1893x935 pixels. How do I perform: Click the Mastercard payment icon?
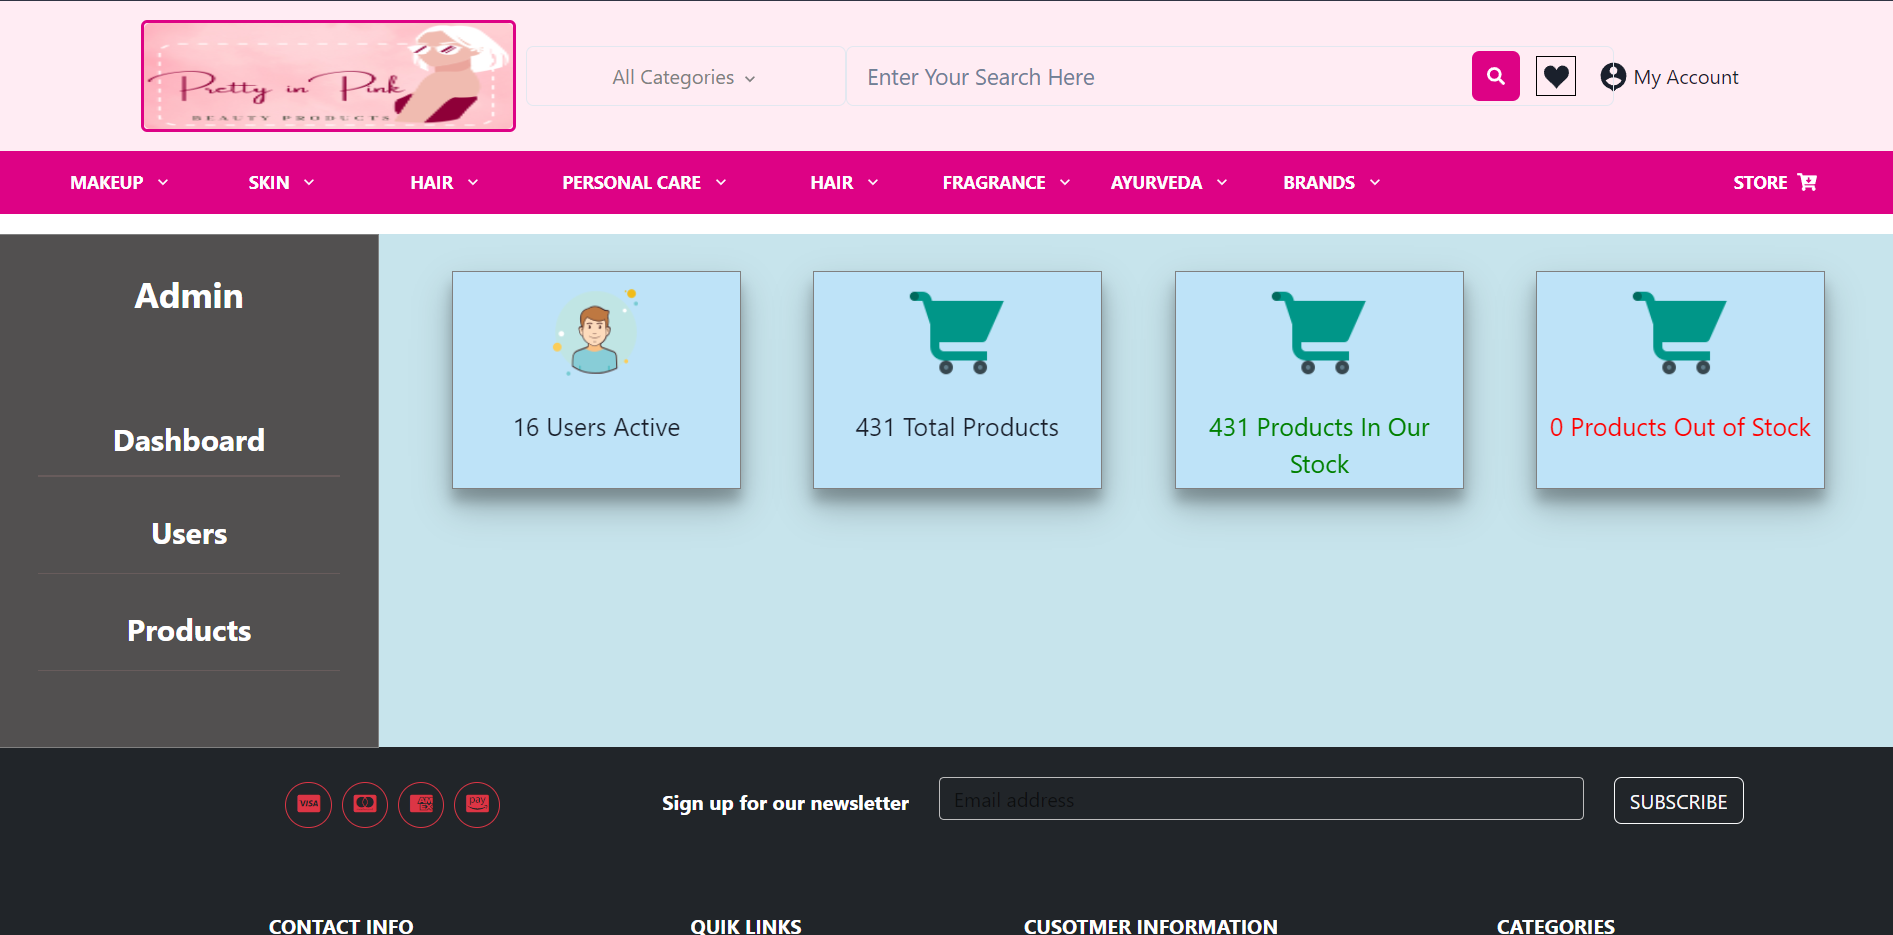[364, 804]
